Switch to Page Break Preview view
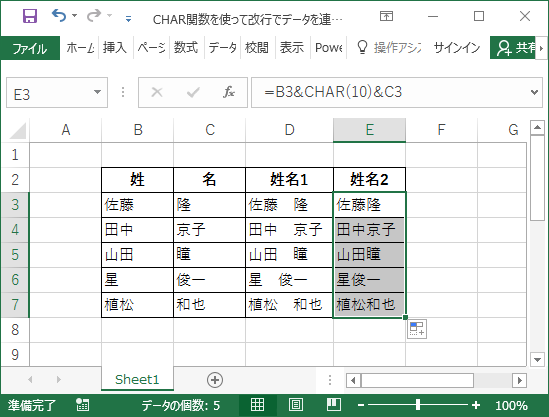The height and width of the screenshot is (417, 549). coord(334,405)
